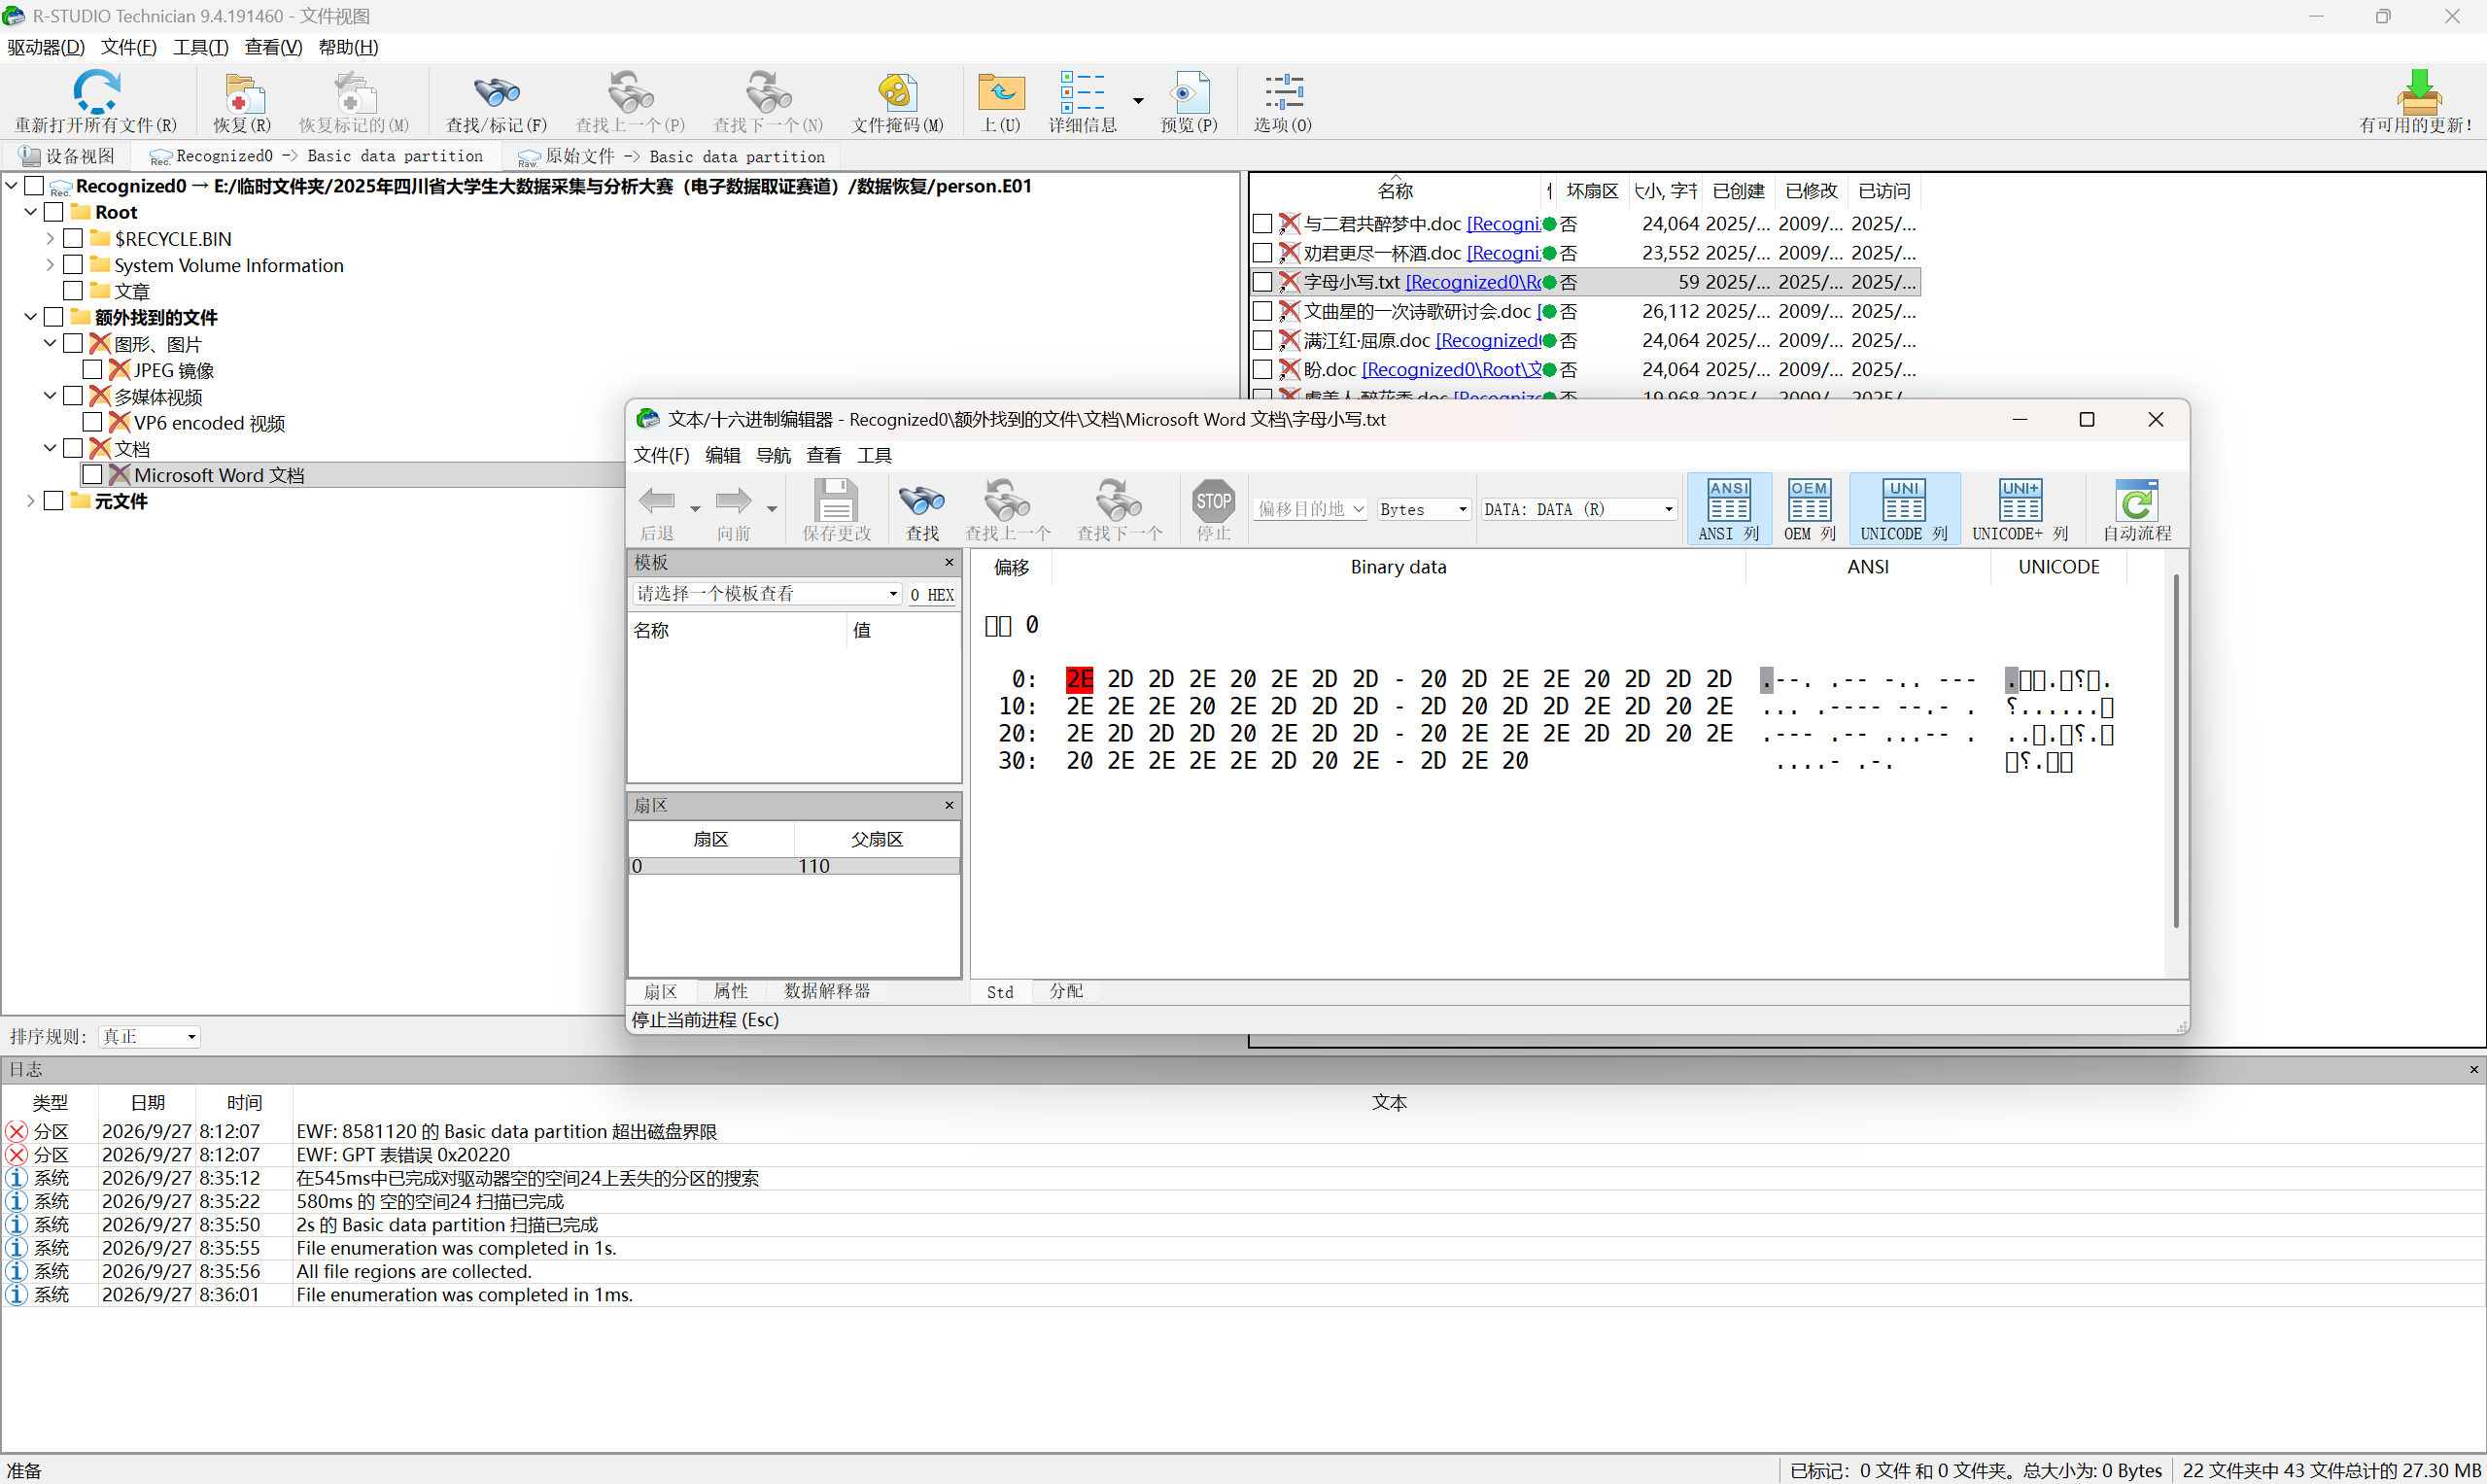Switch to the 数据解释器 tab

826,991
